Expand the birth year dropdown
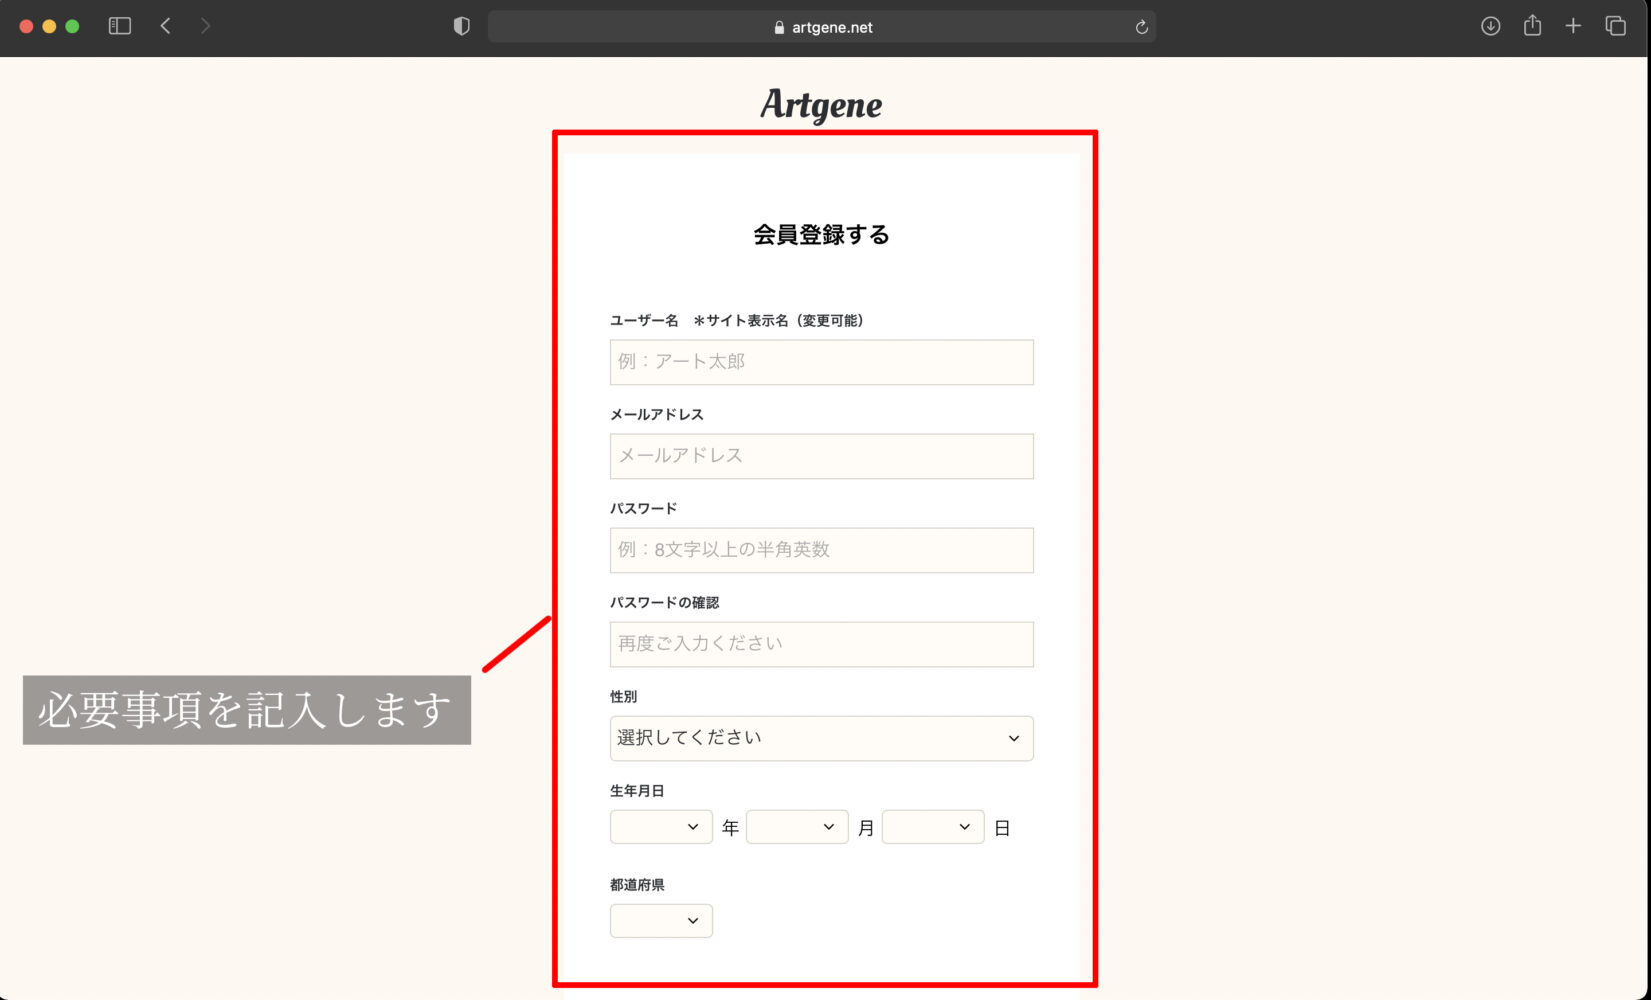 pos(661,827)
